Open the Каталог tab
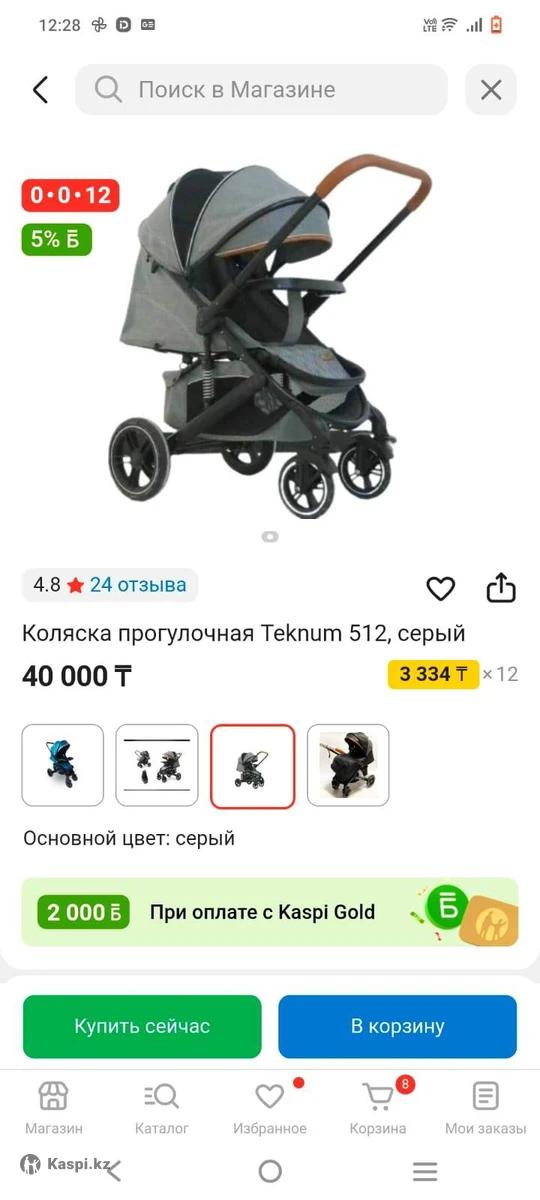The height and width of the screenshot is (1200, 540). [x=161, y=1108]
